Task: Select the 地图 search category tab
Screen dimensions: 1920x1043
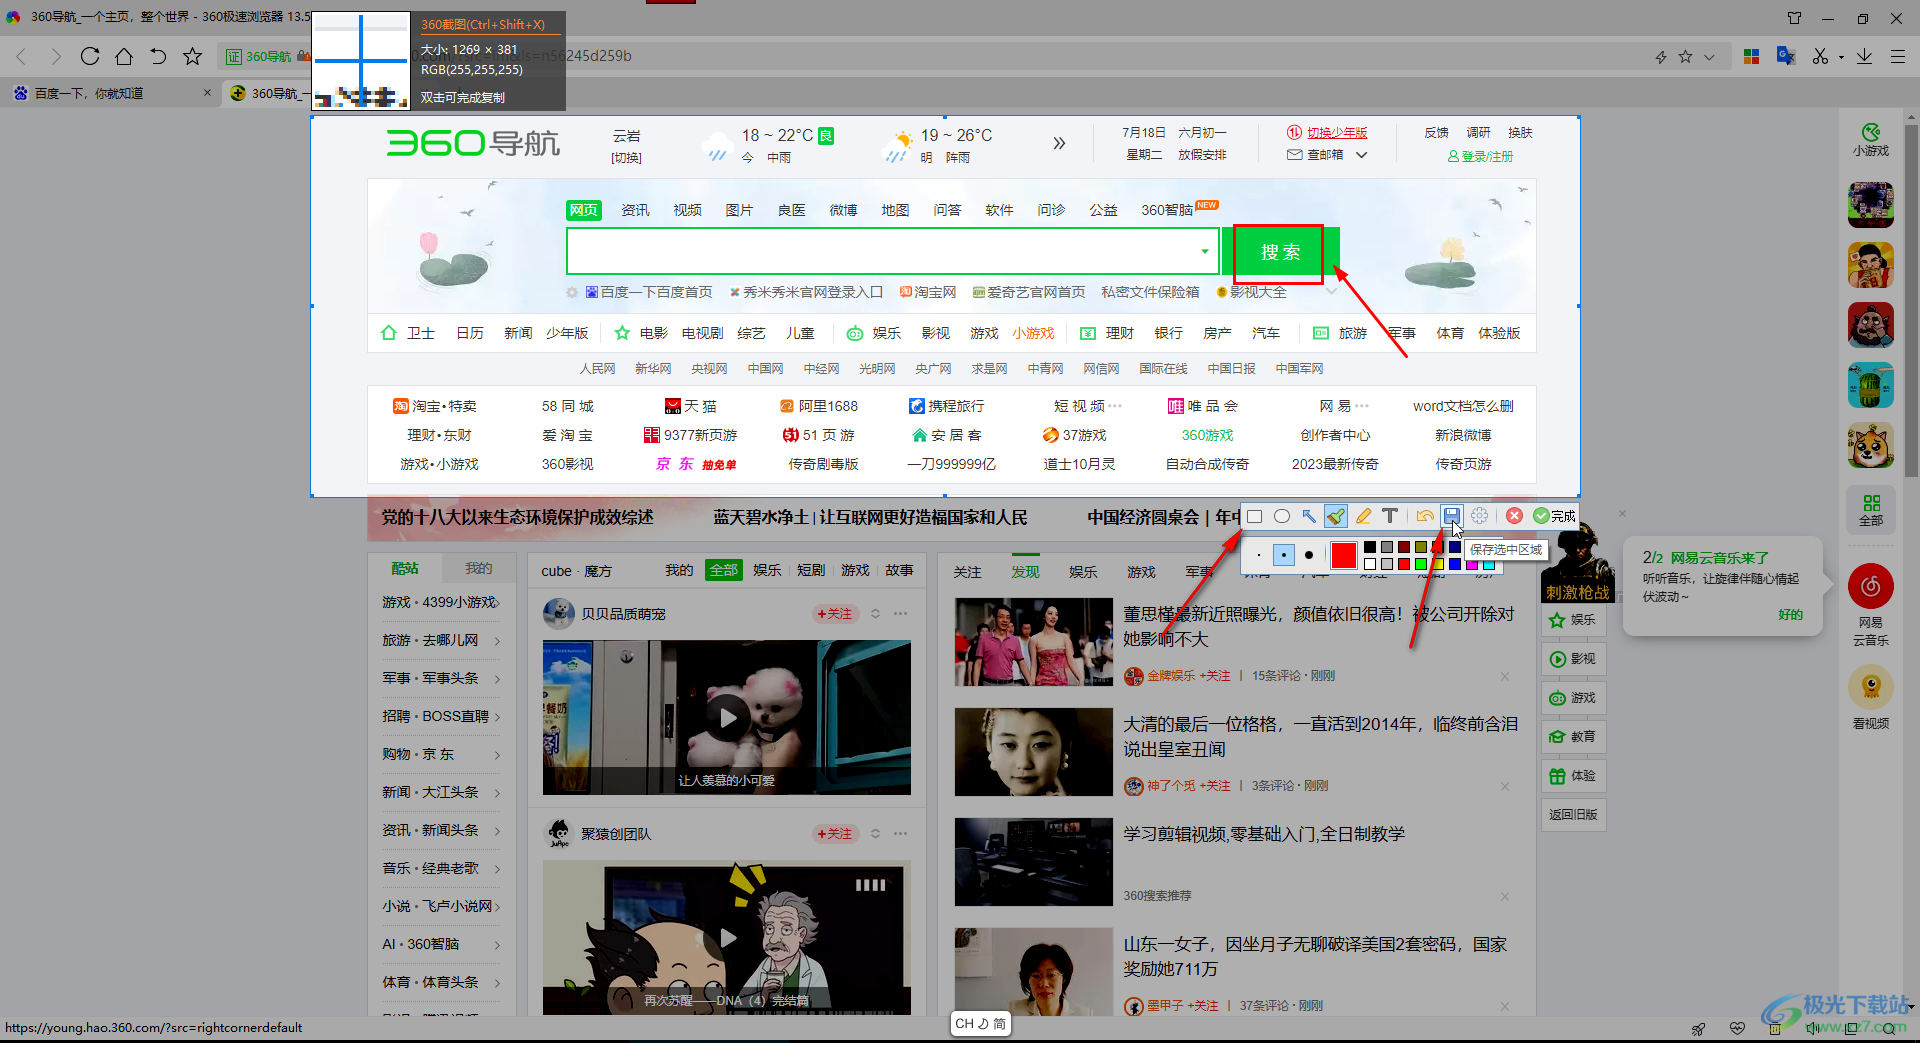Action: (895, 210)
